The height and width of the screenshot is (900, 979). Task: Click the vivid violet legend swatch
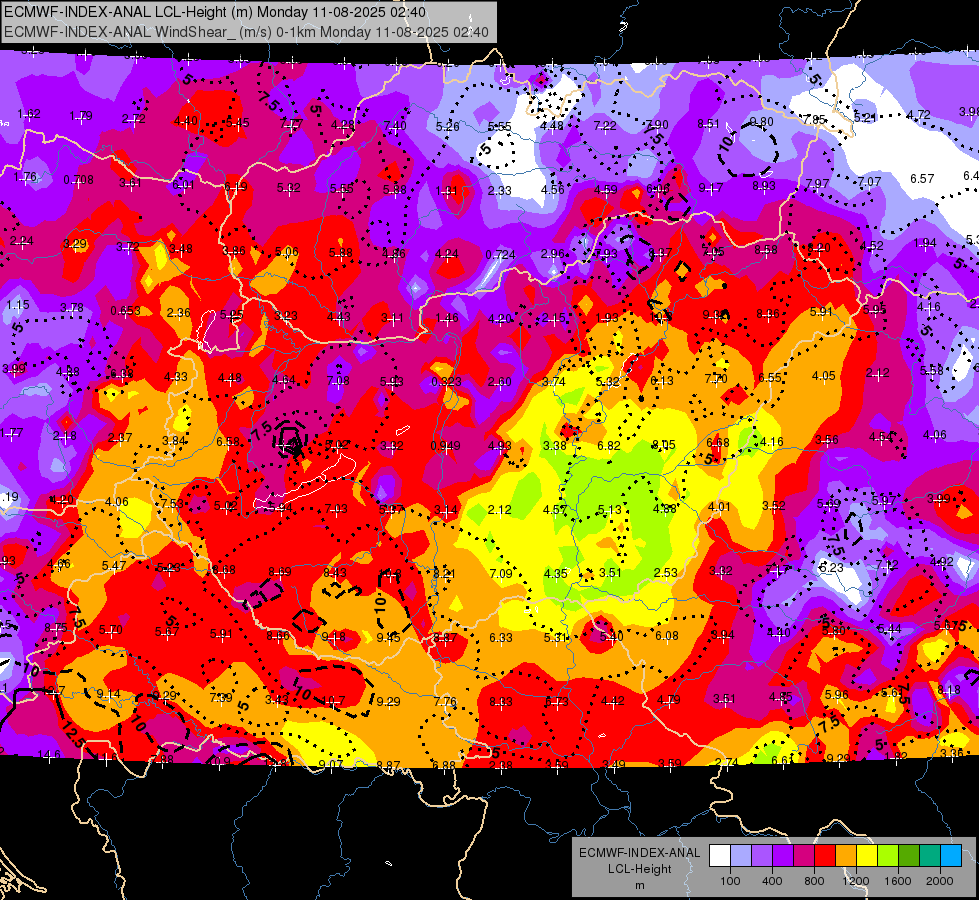(x=783, y=856)
